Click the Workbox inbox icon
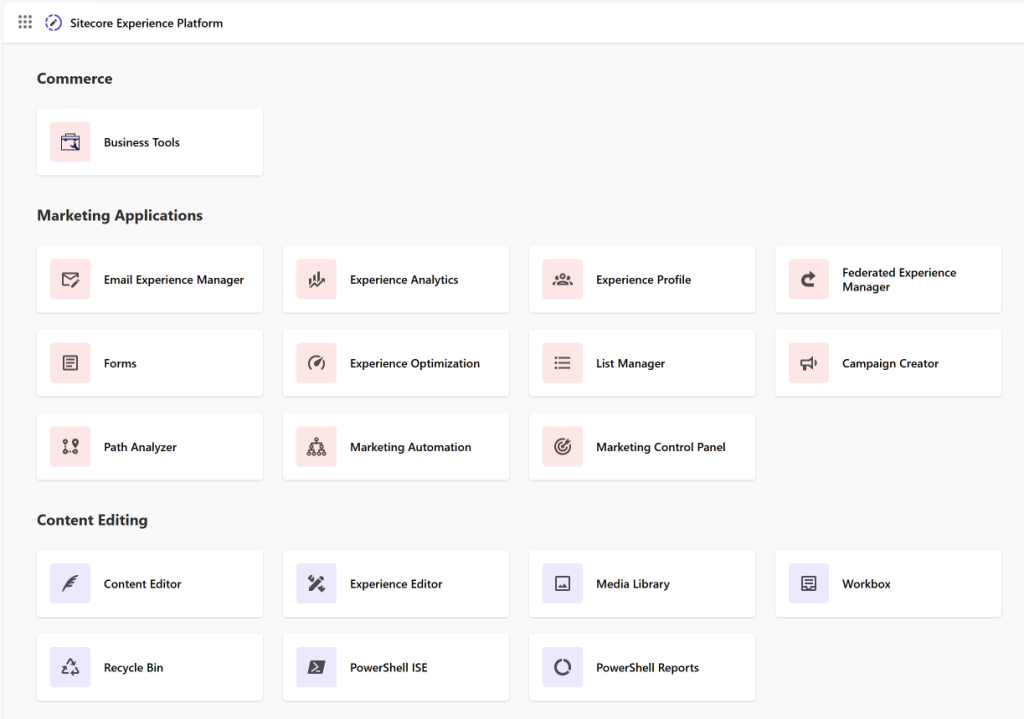The image size is (1024, 719). coord(809,584)
